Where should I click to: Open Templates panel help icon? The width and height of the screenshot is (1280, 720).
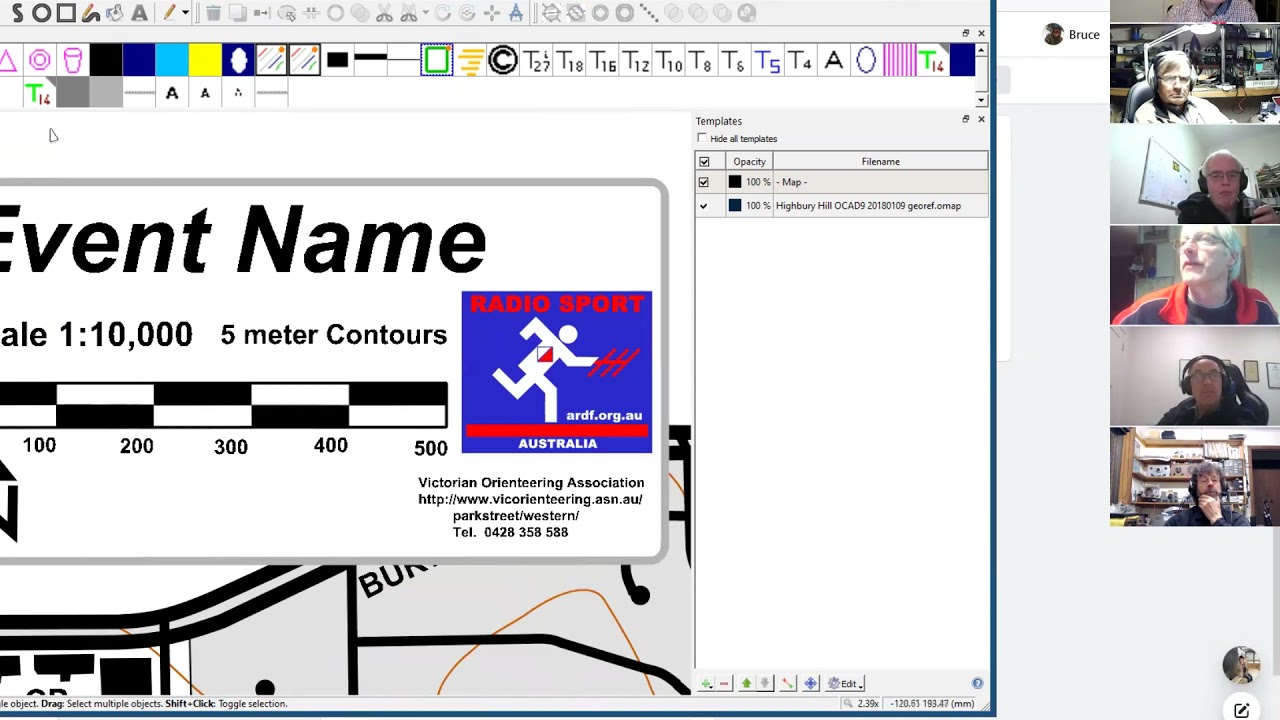(977, 683)
